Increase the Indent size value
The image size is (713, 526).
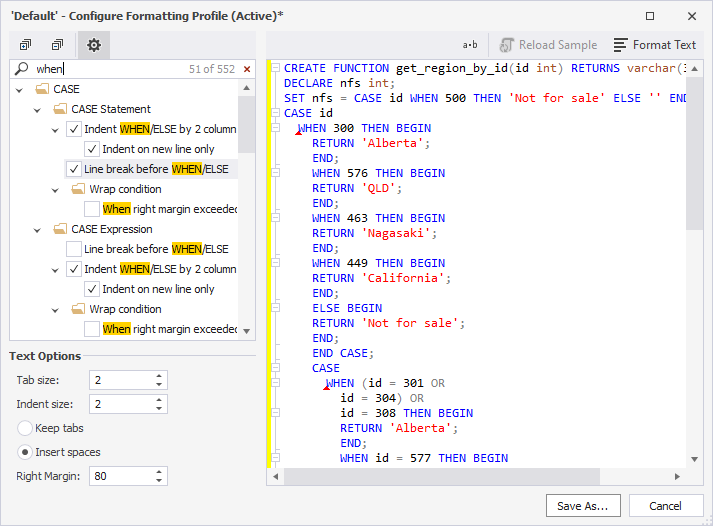159,400
